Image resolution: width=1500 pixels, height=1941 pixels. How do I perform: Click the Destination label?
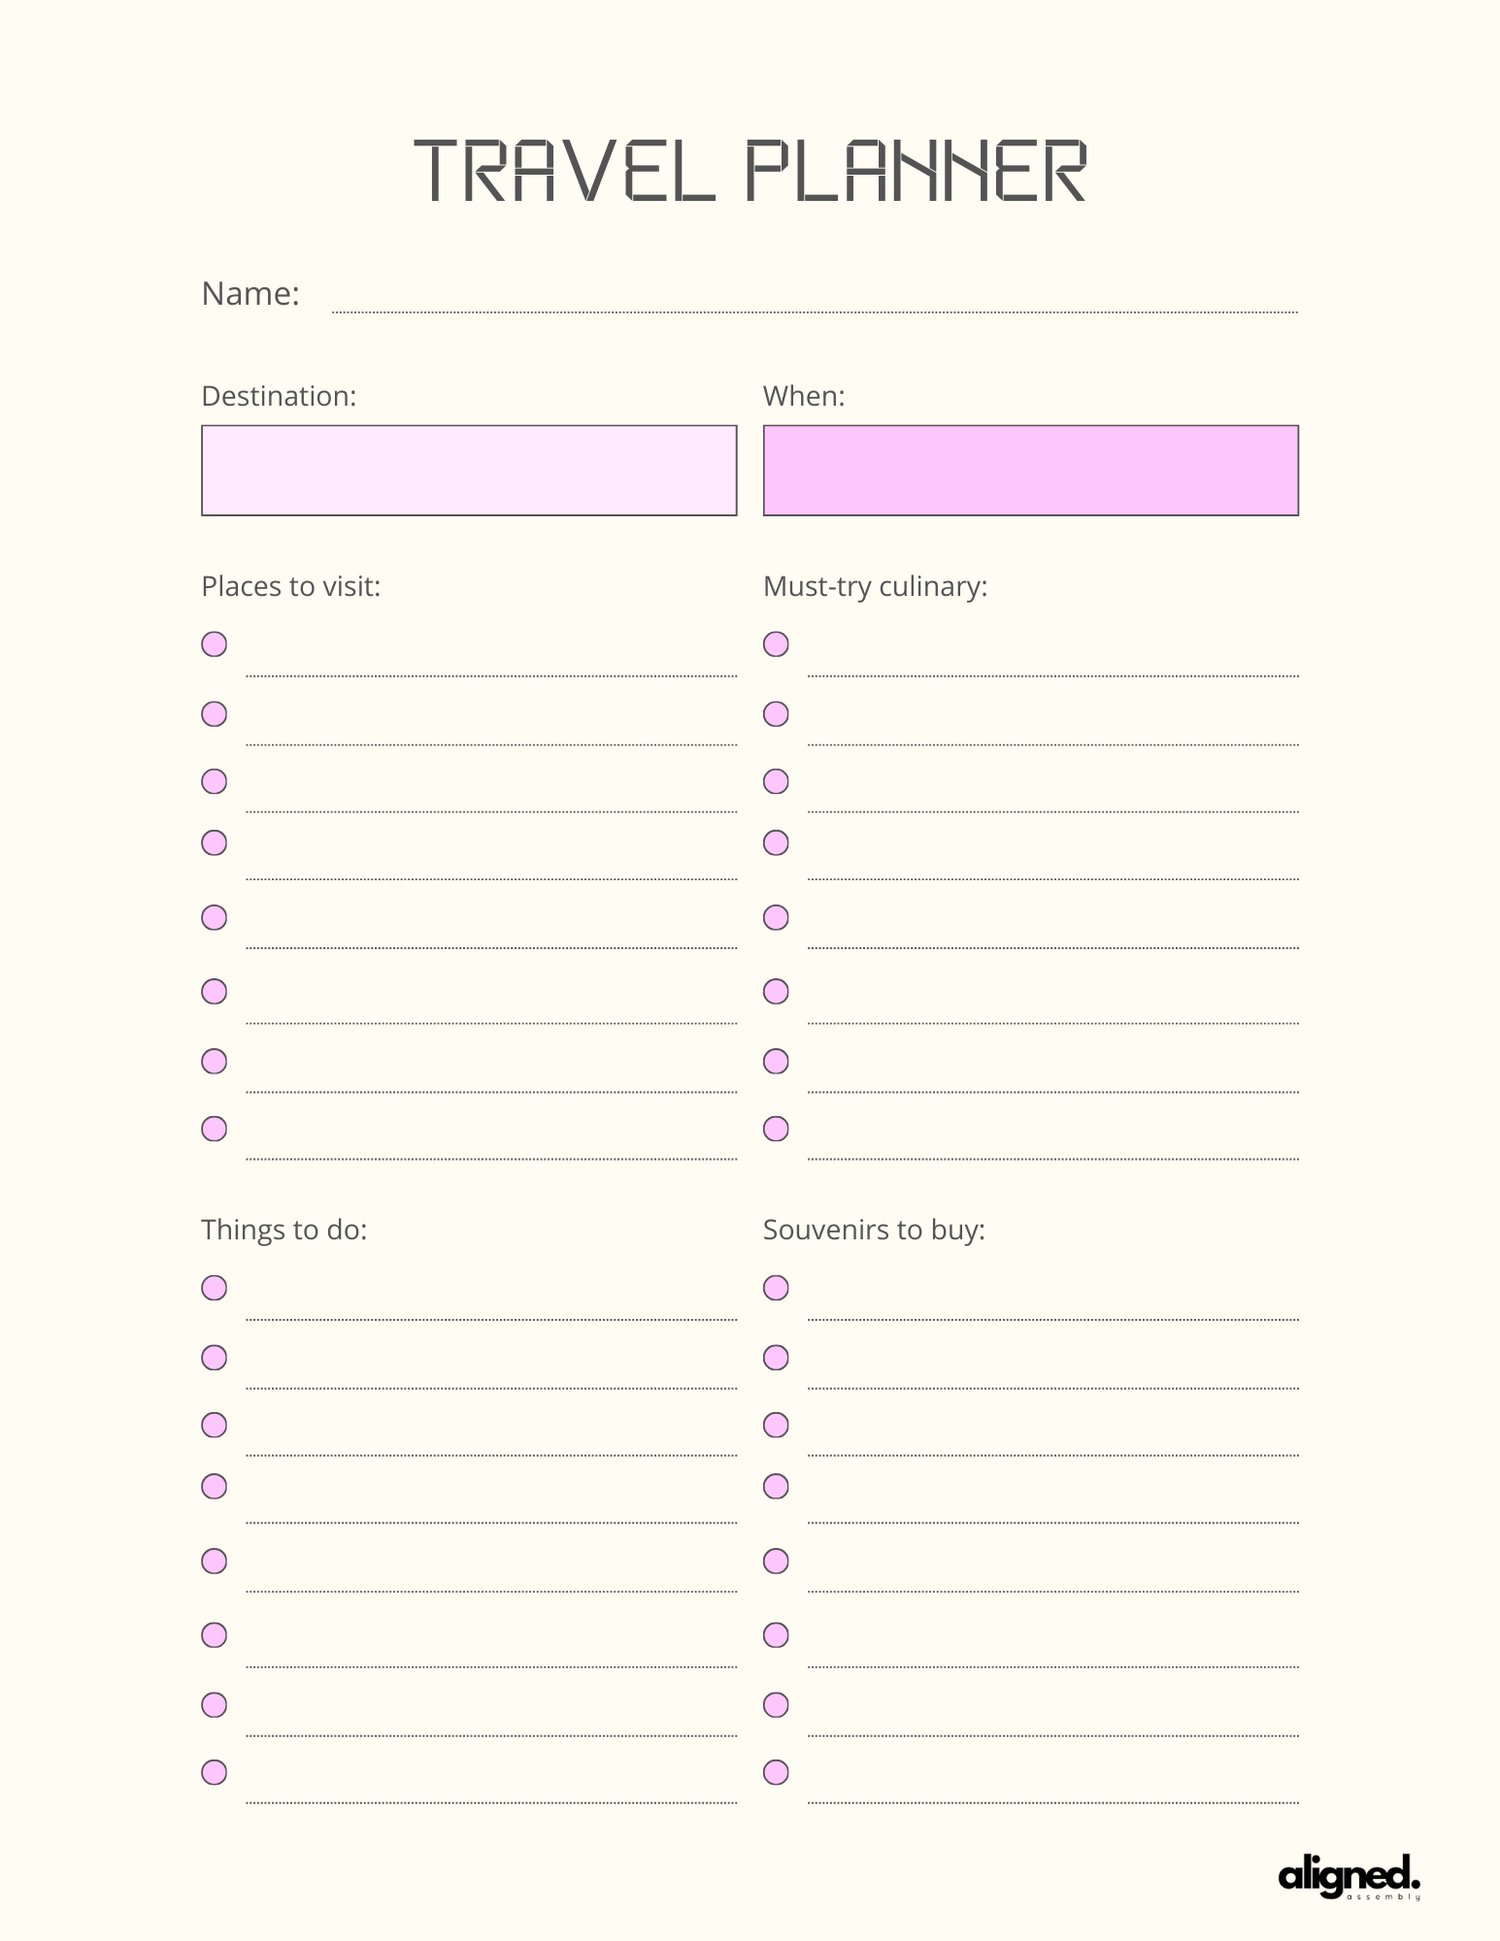point(279,396)
